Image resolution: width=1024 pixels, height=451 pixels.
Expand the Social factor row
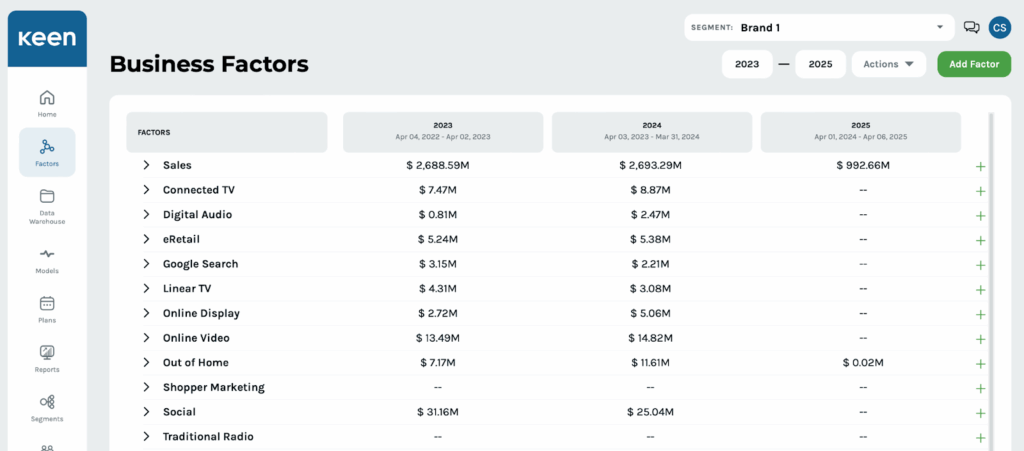coord(146,412)
